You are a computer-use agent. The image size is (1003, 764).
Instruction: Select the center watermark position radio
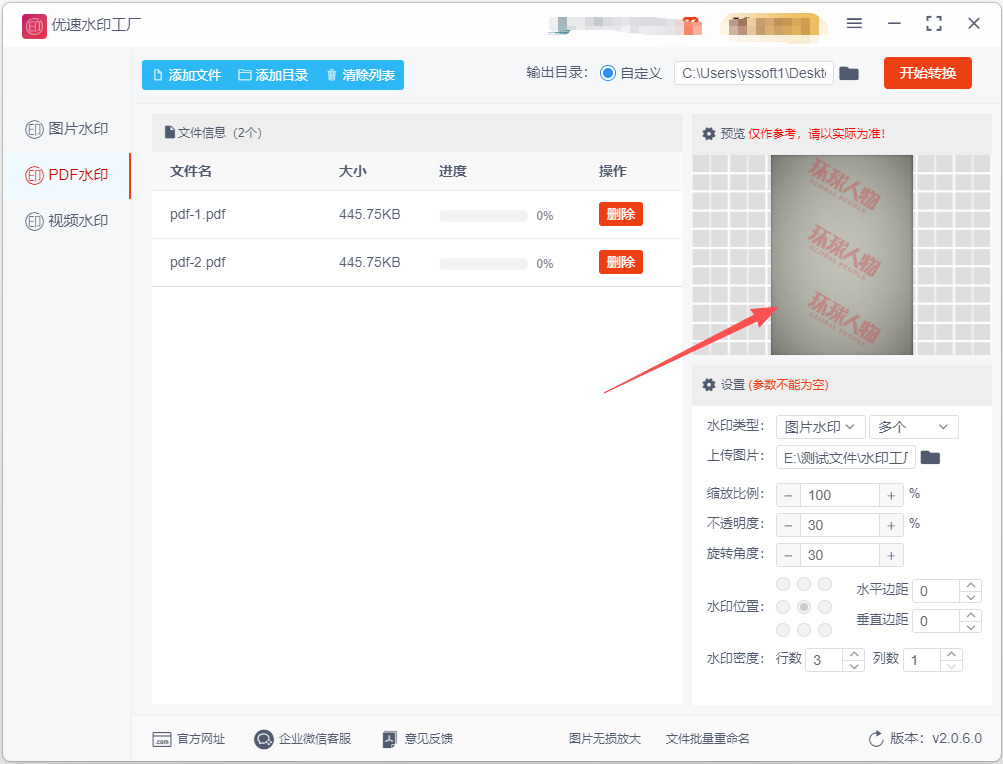pyautogui.click(x=804, y=607)
